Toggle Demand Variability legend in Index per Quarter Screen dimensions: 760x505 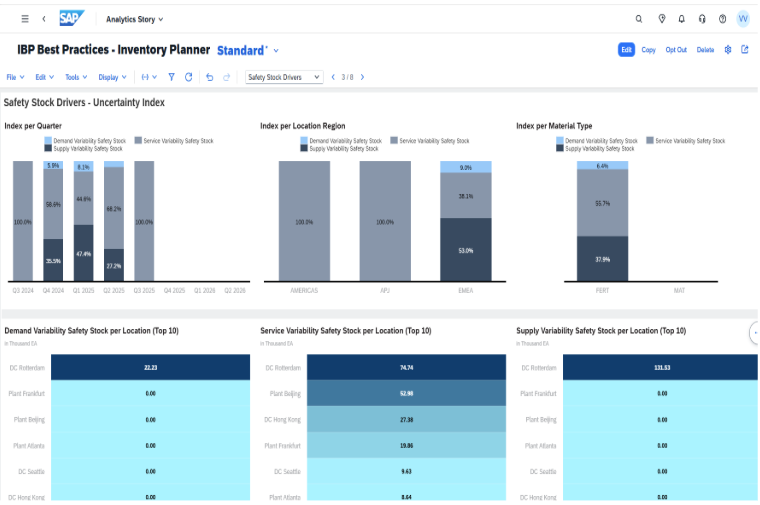coord(85,141)
